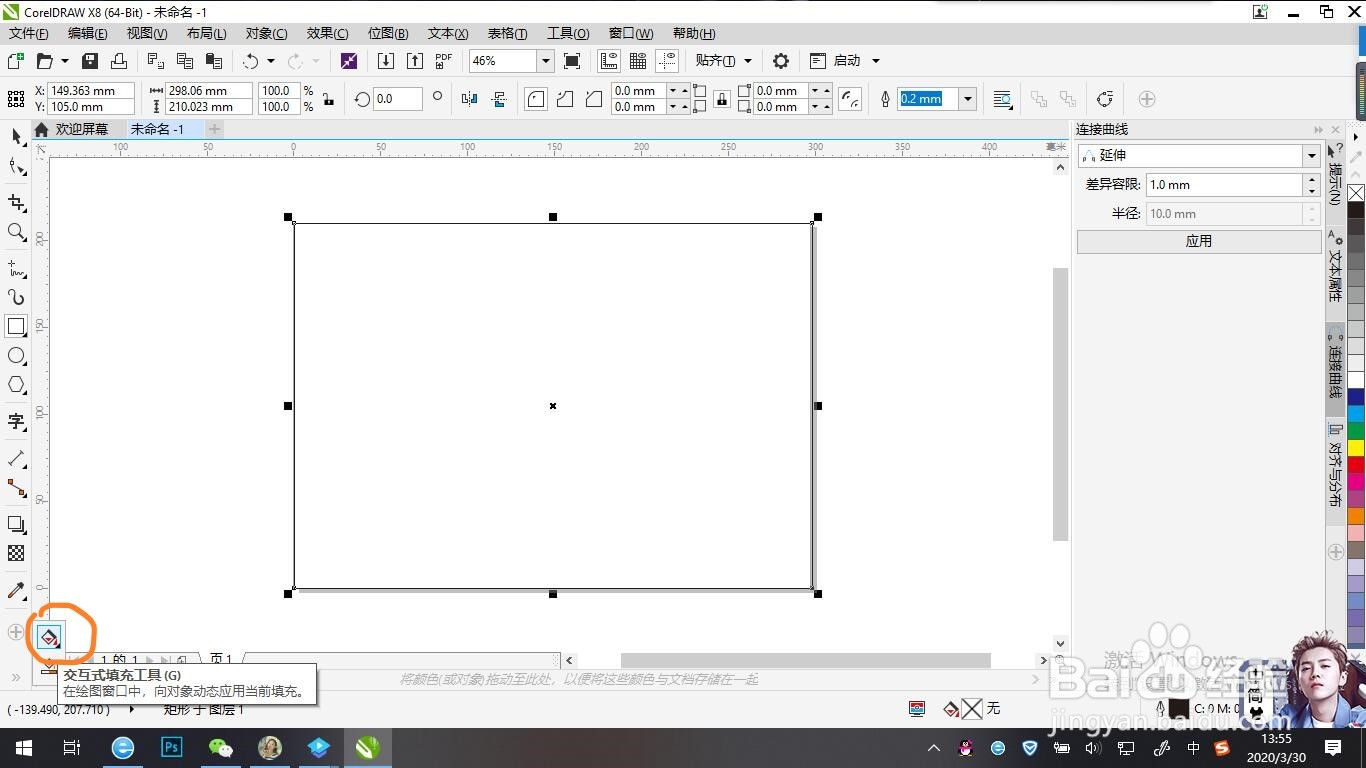Add a new document tab with plus
The image size is (1366, 768).
pyautogui.click(x=214, y=129)
